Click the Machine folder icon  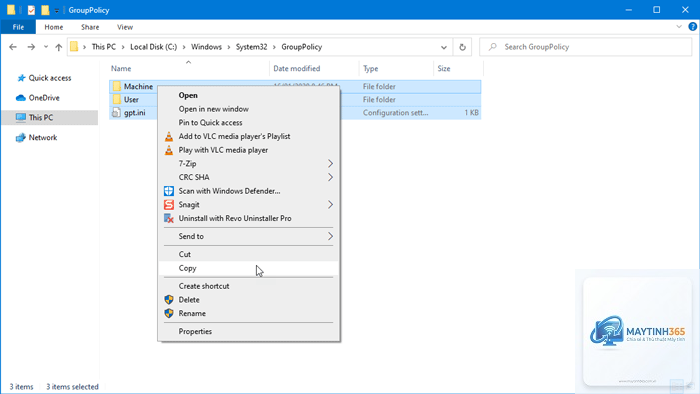coord(117,86)
